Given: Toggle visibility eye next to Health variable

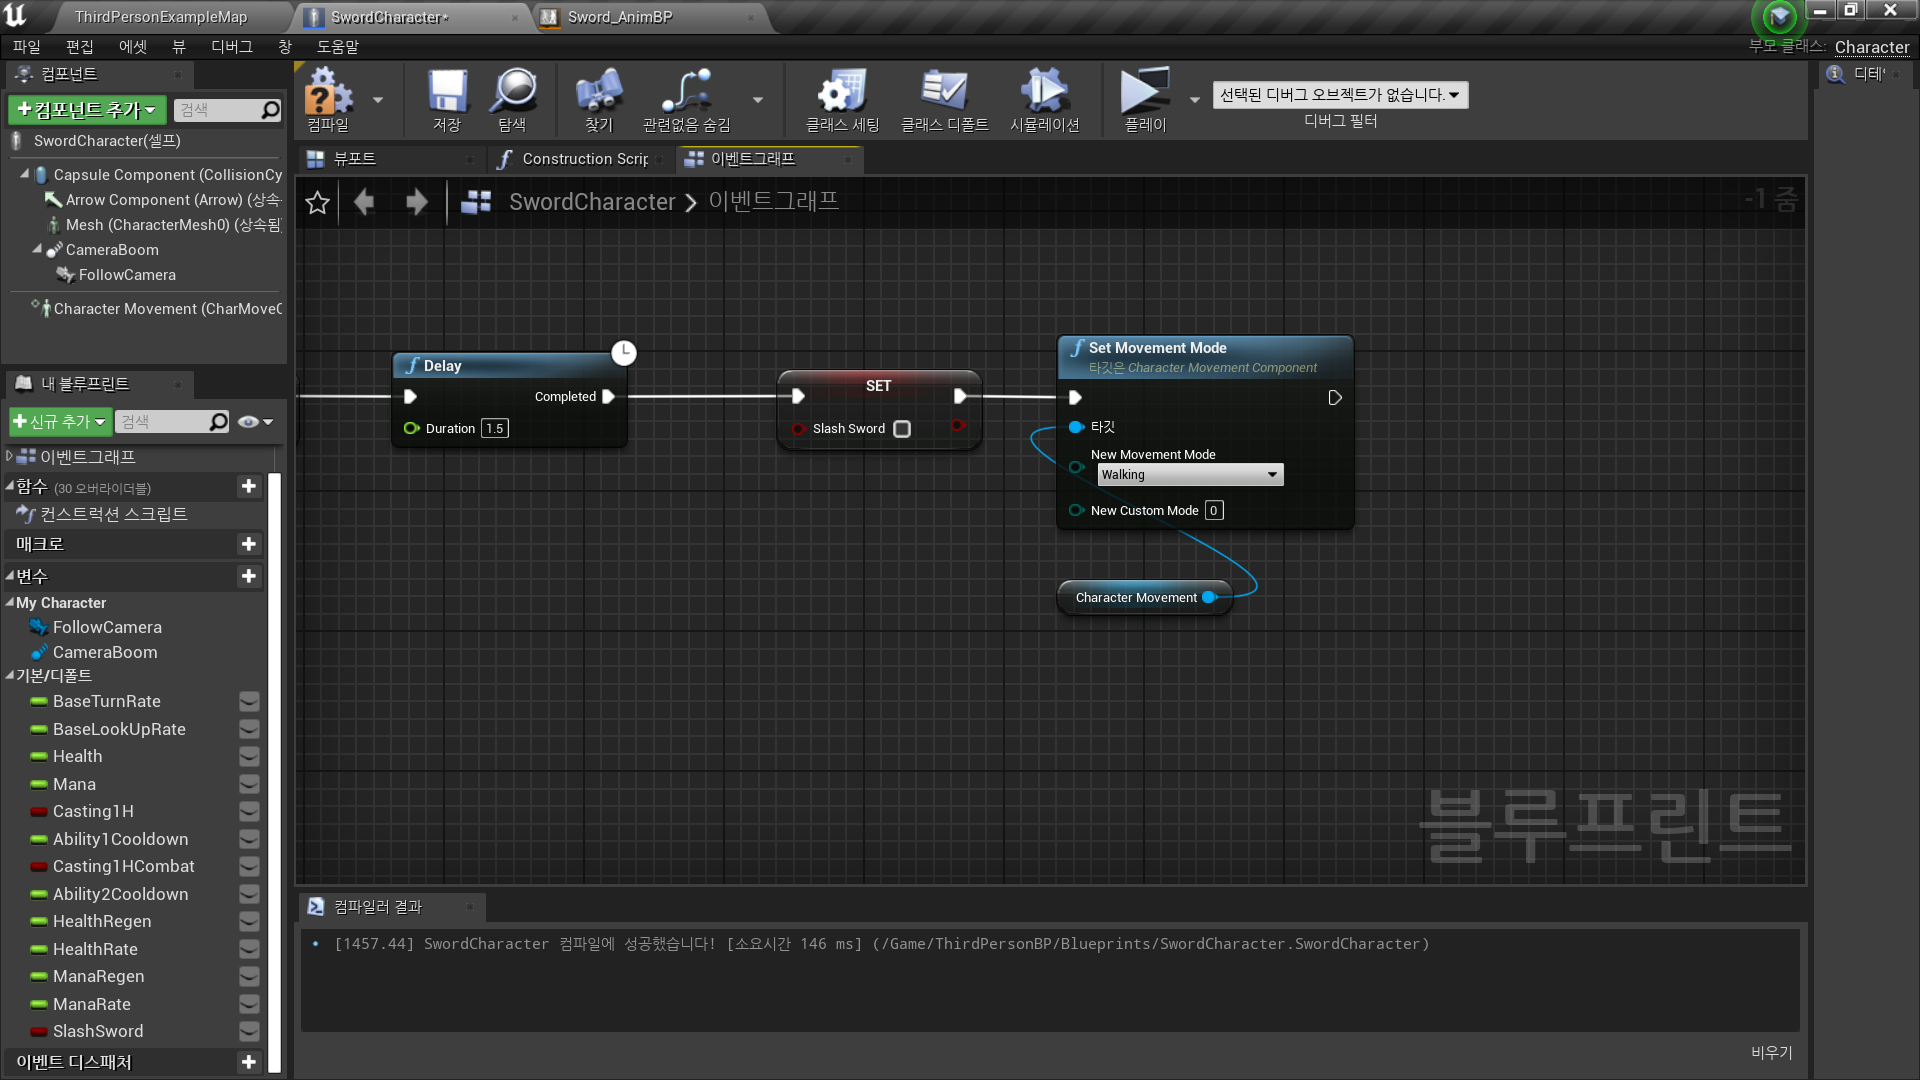Looking at the screenshot, I should tap(249, 757).
